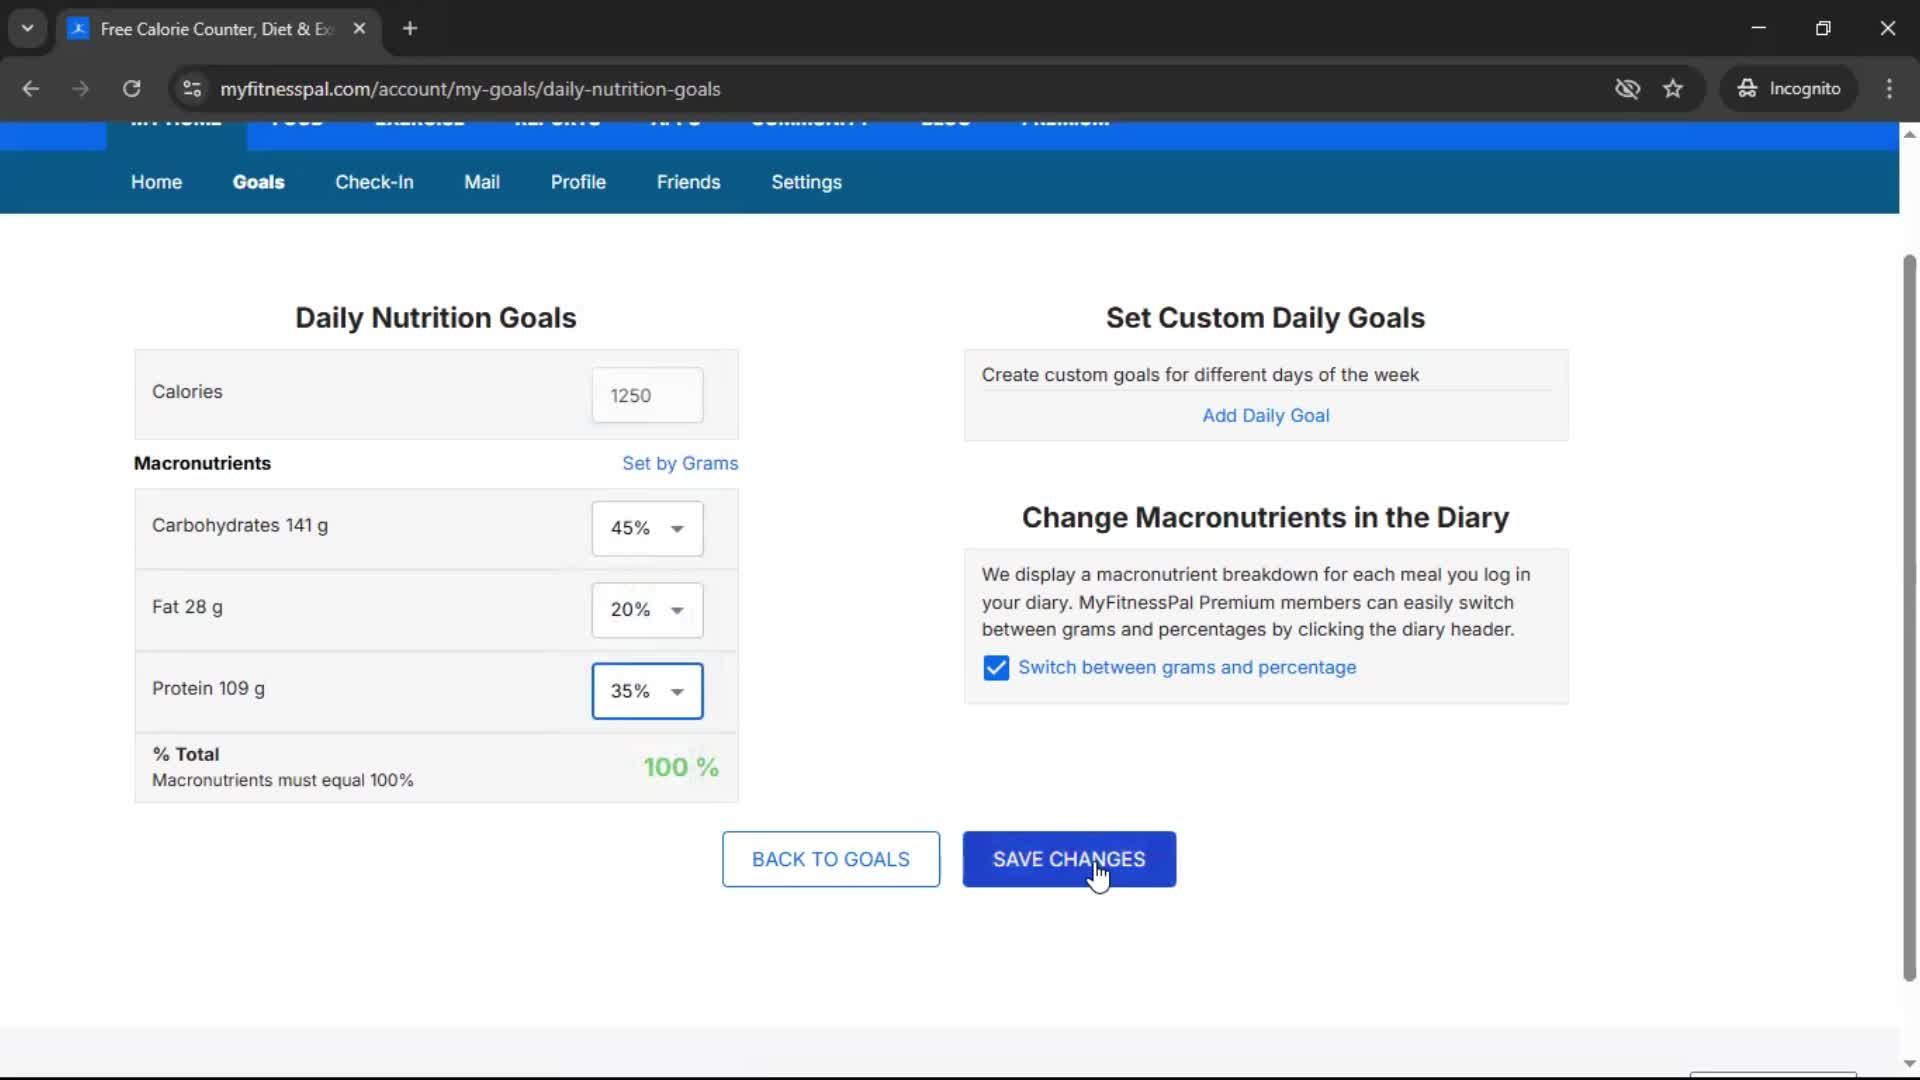The width and height of the screenshot is (1920, 1080).
Task: Click the Fat 28 g label
Action: [x=187, y=607]
